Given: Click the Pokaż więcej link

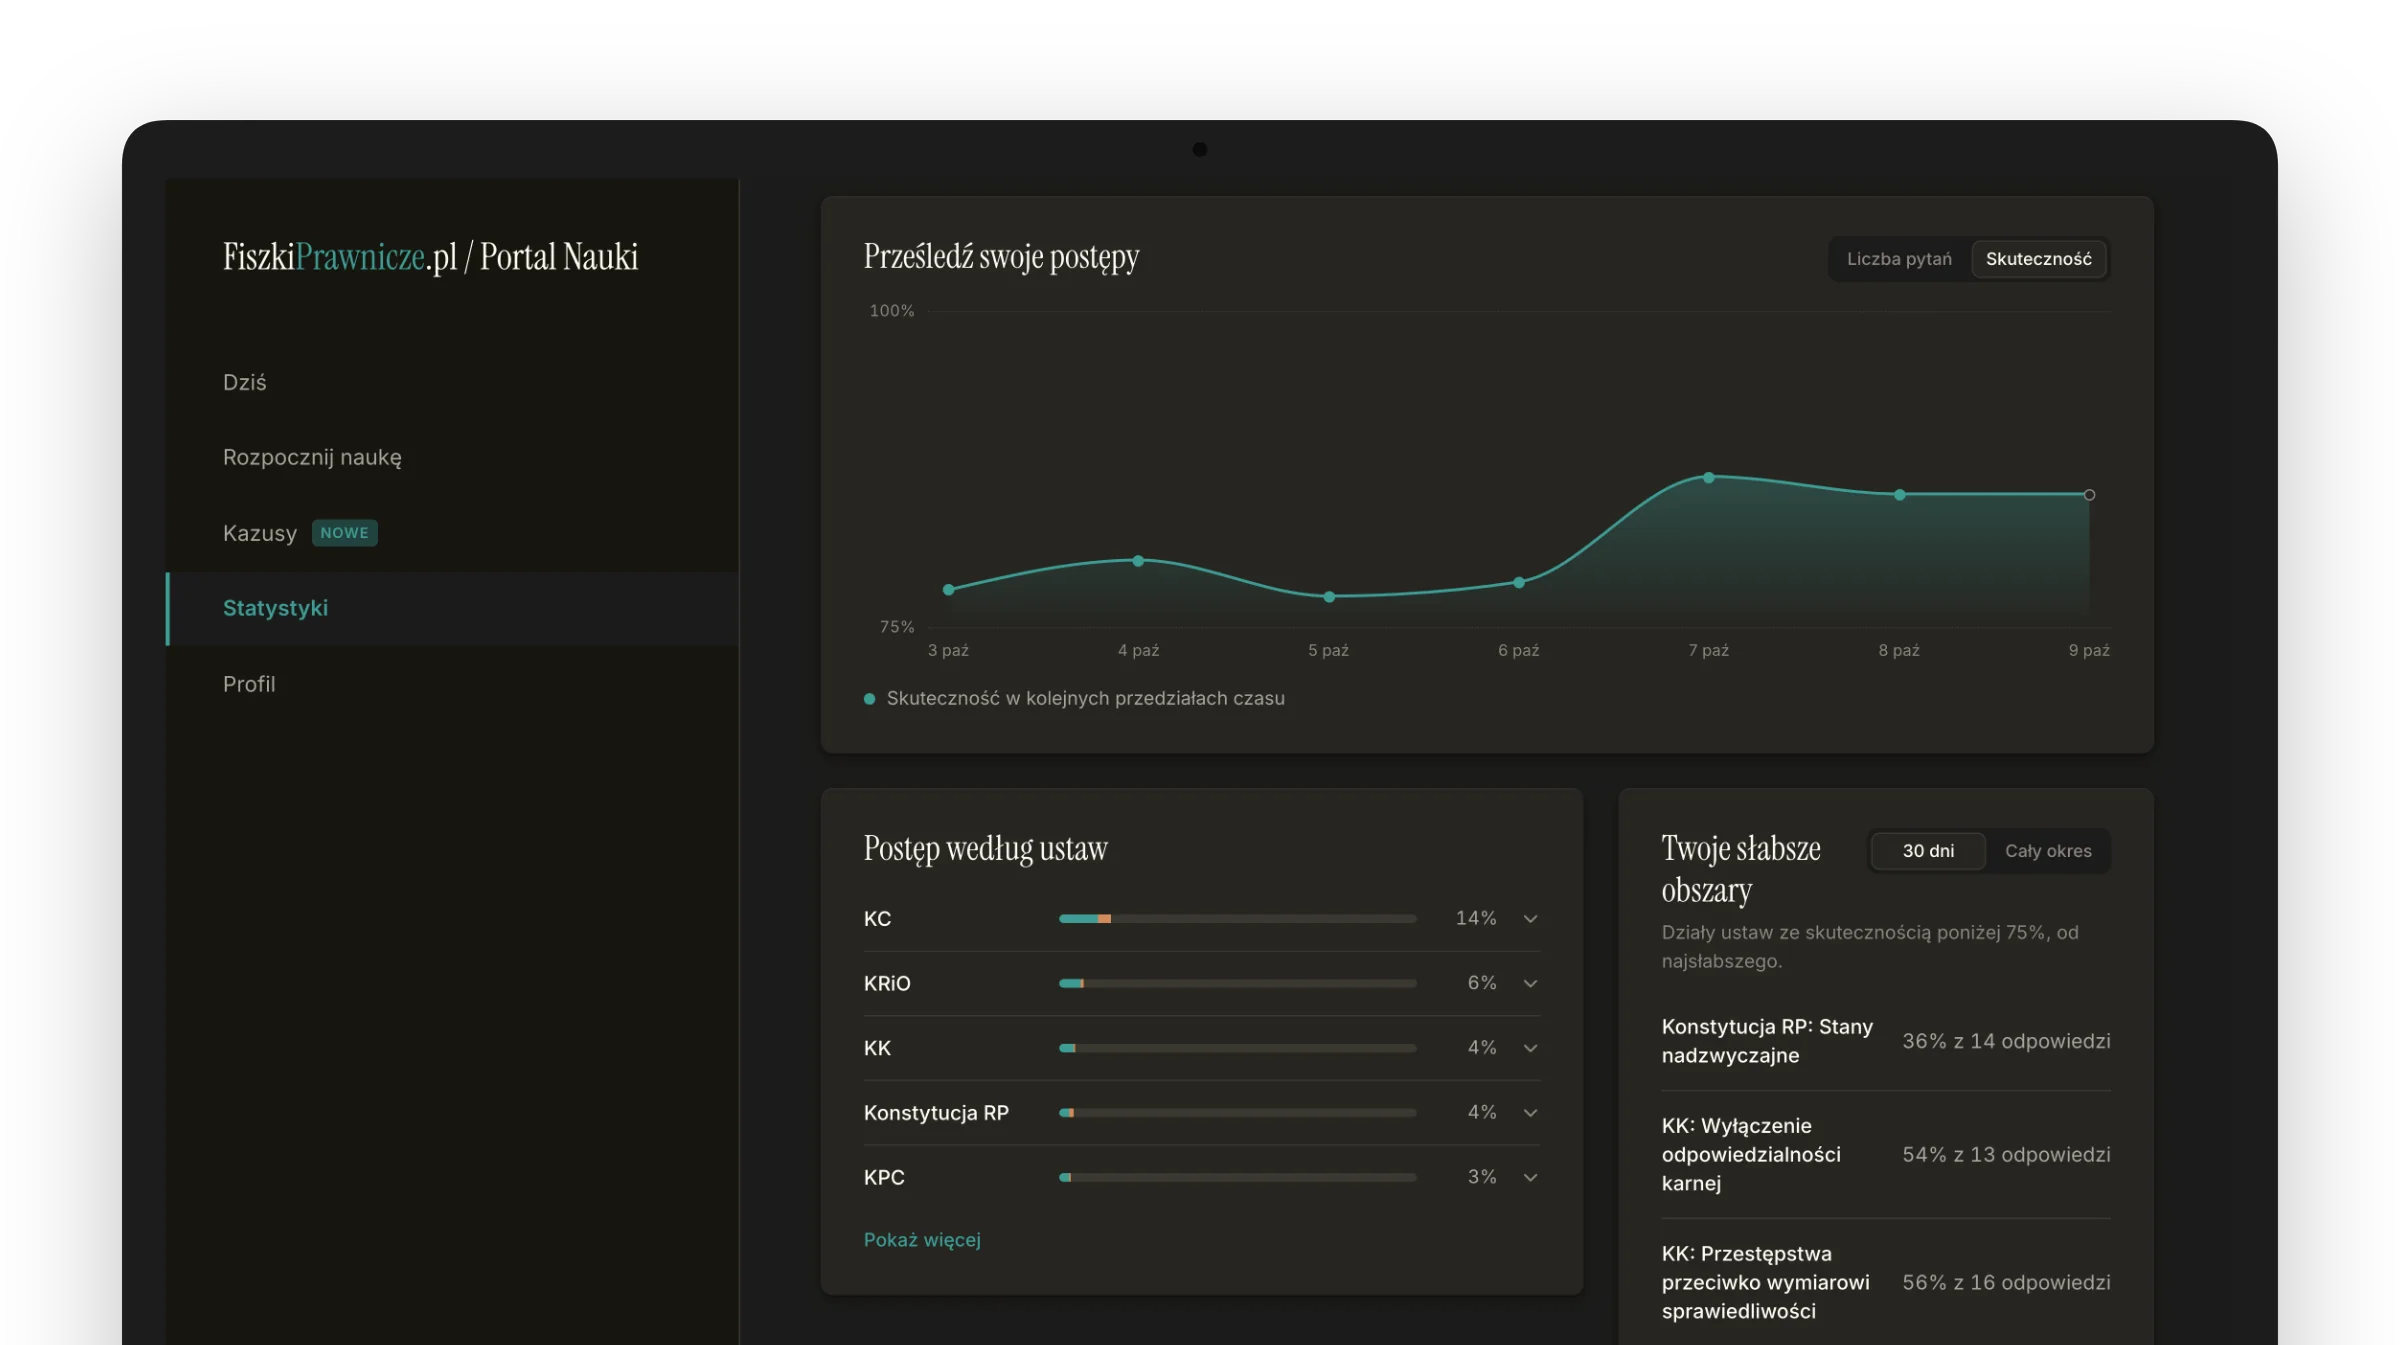Looking at the screenshot, I should [x=922, y=1240].
